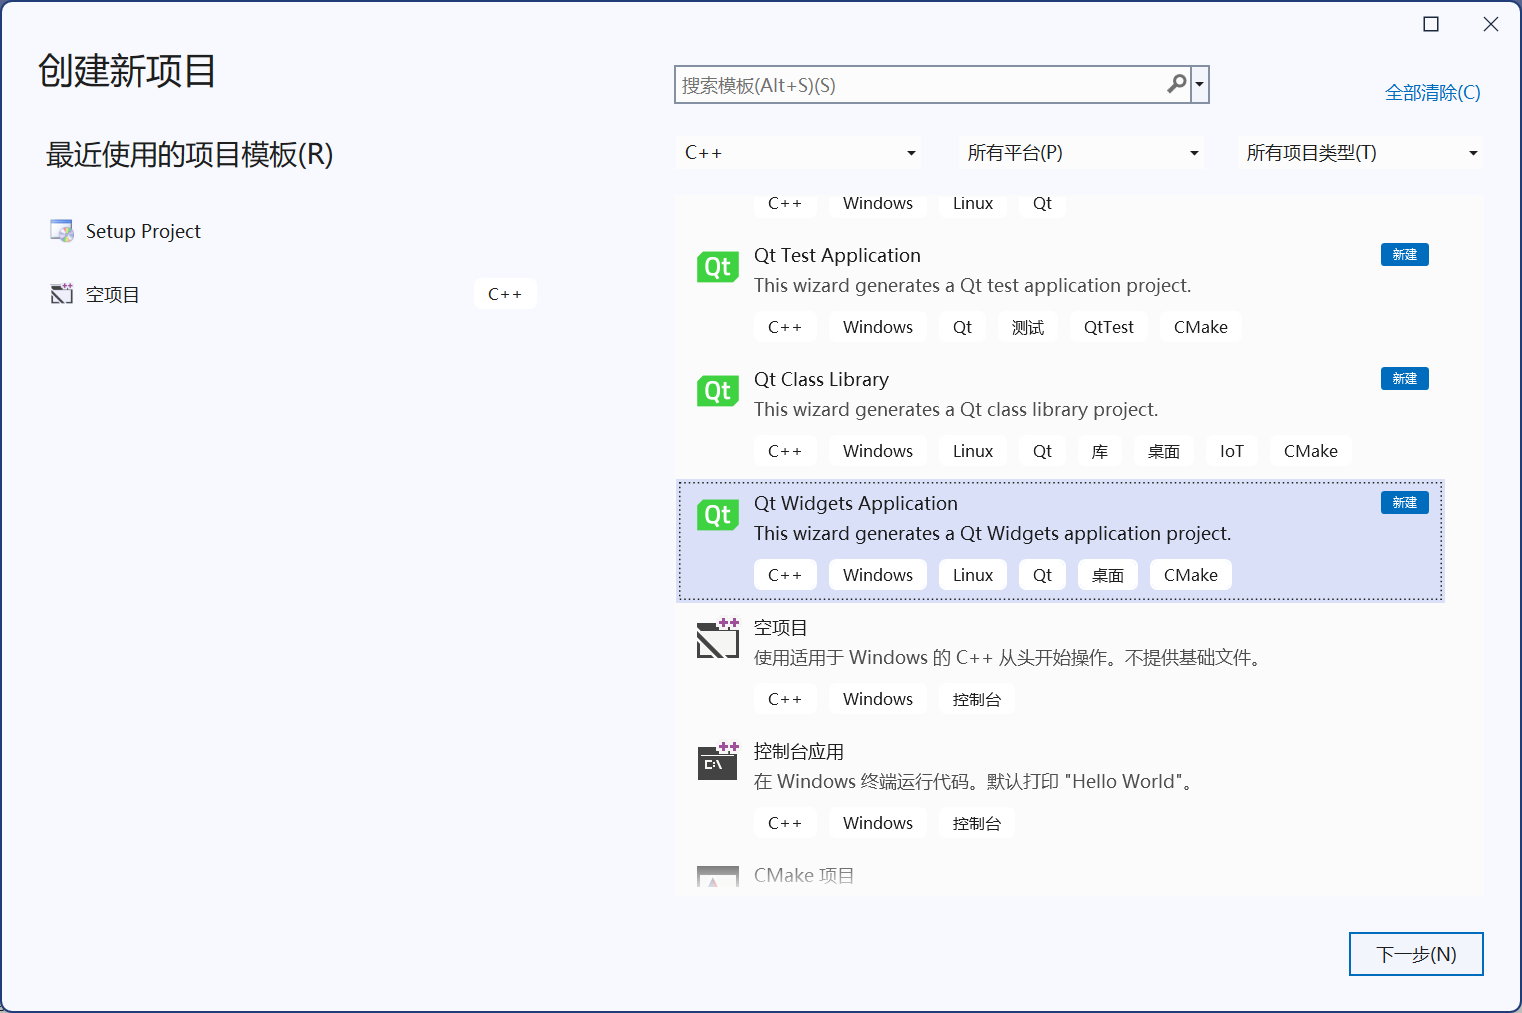Click the 空项目 icon in recent templates
This screenshot has width=1522, height=1013.
(x=62, y=294)
